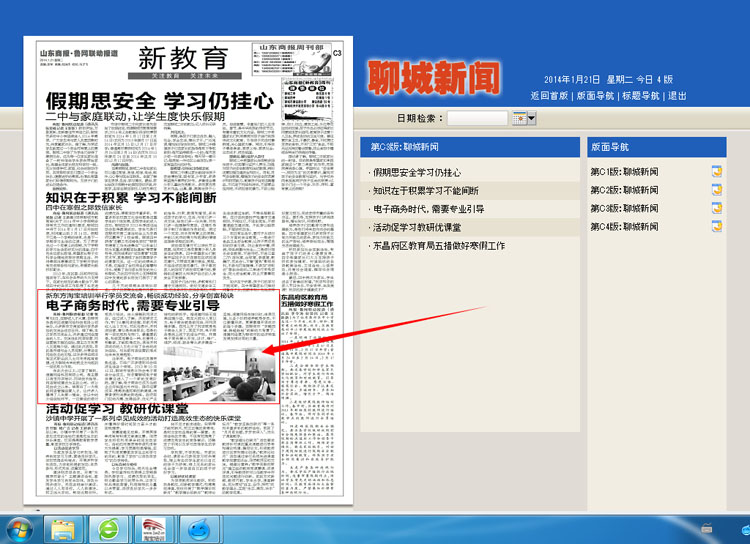
Task: Click the C3 page PDF icon
Action: pyautogui.click(x=716, y=208)
